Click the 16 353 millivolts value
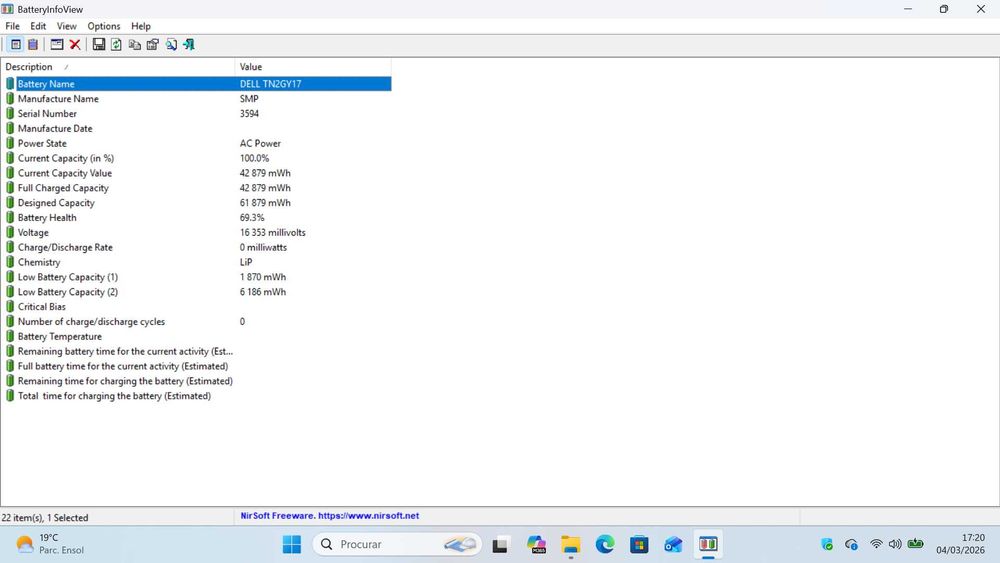Screen dimensions: 1000x563 (x=273, y=233)
